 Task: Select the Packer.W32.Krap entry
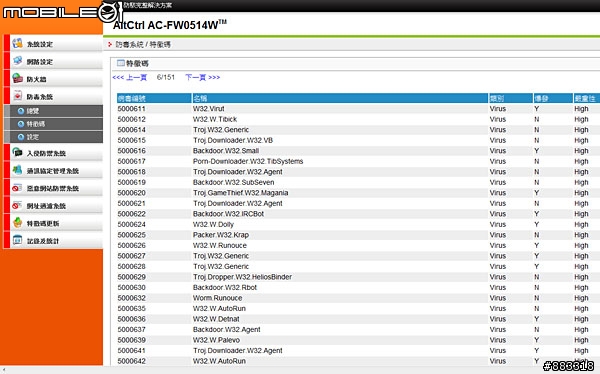(x=221, y=235)
